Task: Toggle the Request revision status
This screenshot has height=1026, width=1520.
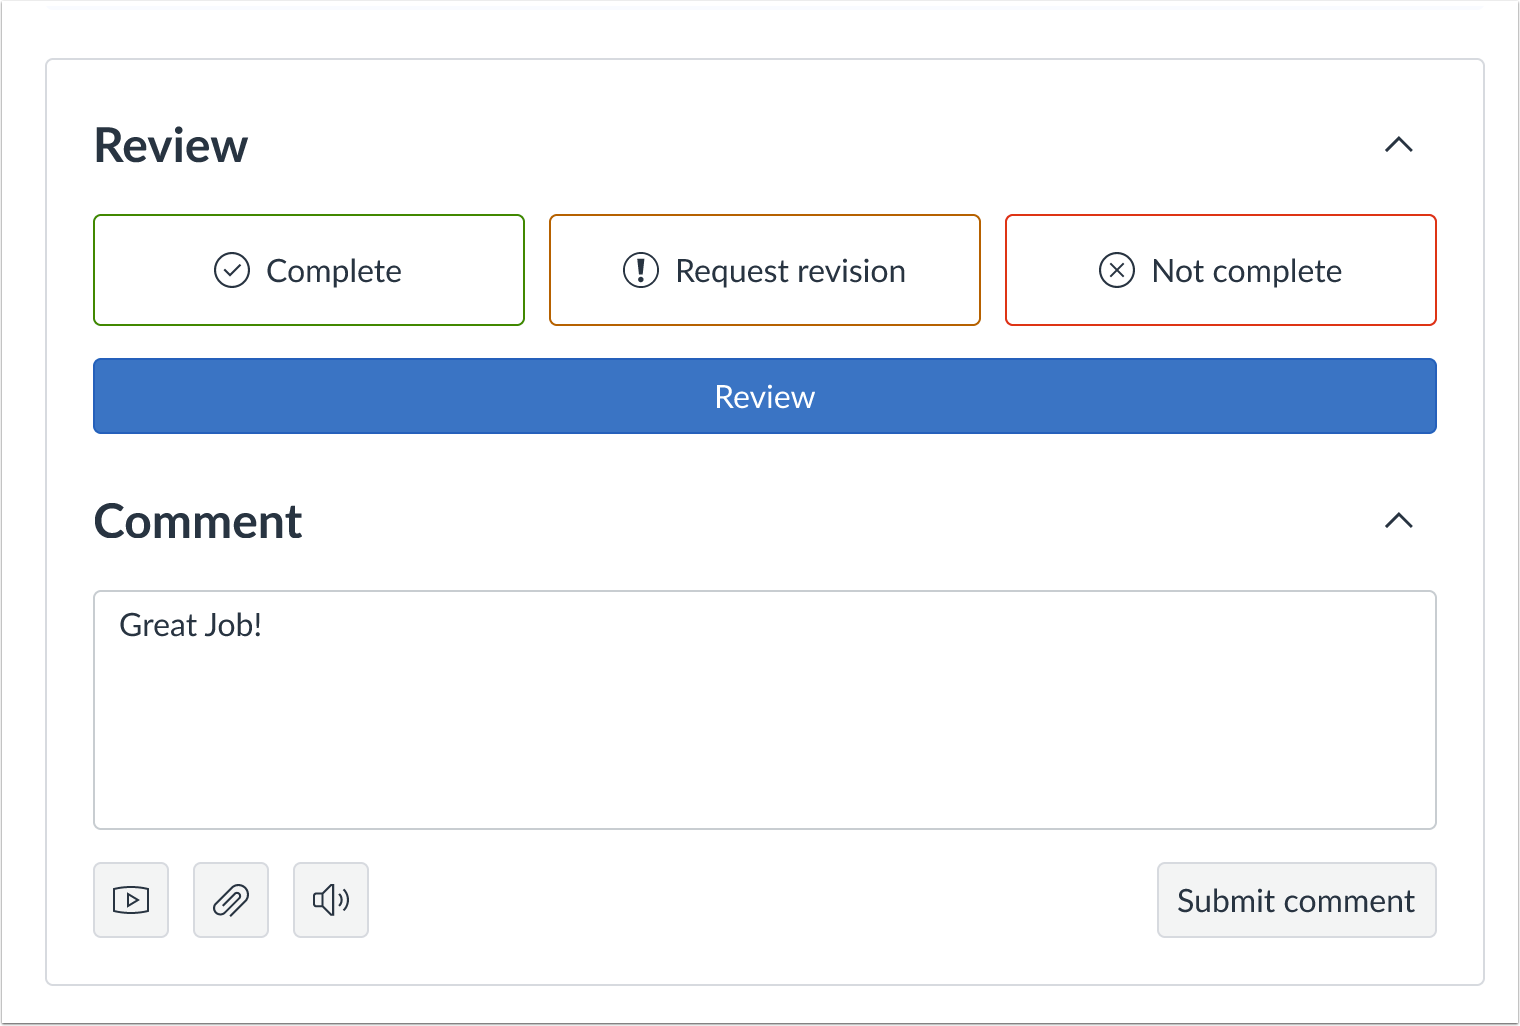Action: (x=764, y=270)
